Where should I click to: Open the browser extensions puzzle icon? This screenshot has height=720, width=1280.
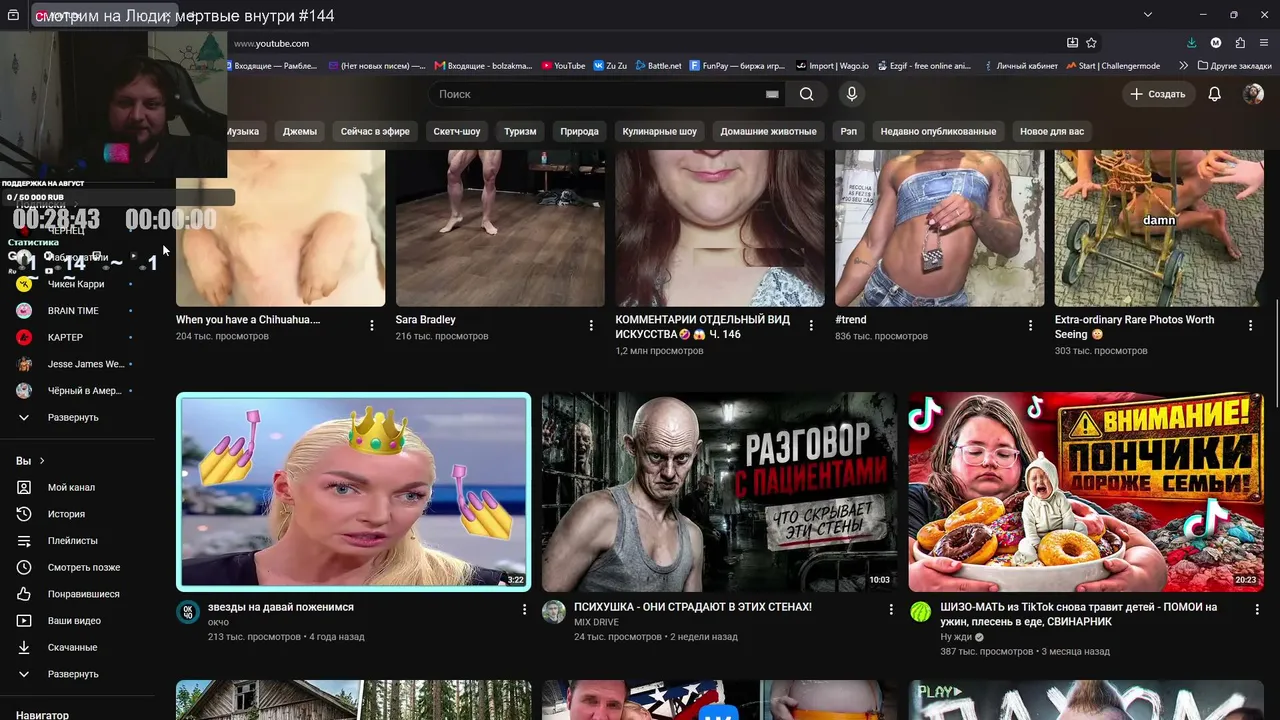[1240, 43]
